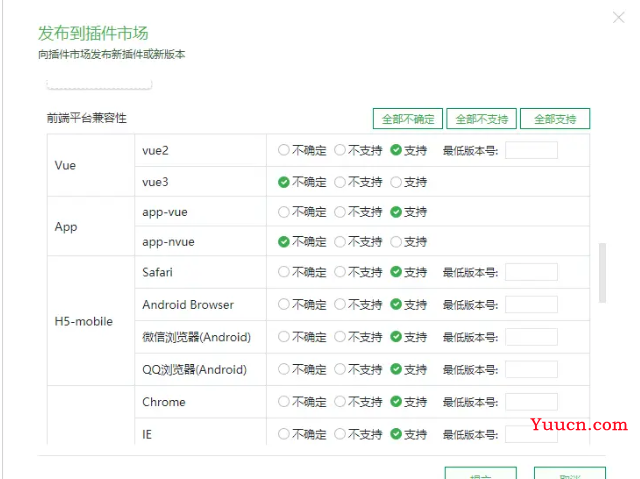Select 不确定 for Safari
640x479 pixels.
pos(284,272)
